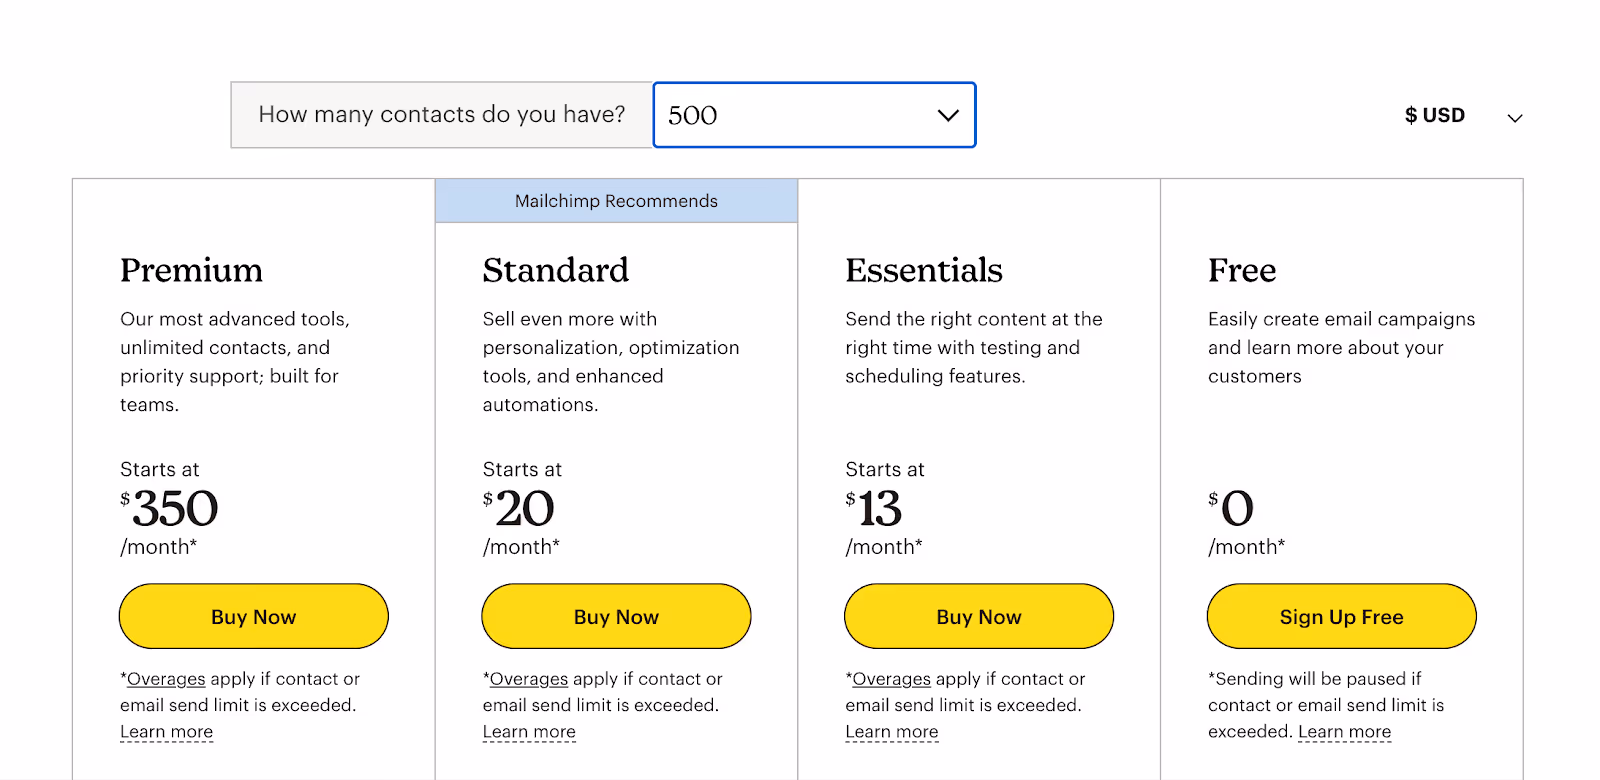The height and width of the screenshot is (780, 1600).
Task: Open Overages link under Premium plan
Action: click(x=166, y=679)
